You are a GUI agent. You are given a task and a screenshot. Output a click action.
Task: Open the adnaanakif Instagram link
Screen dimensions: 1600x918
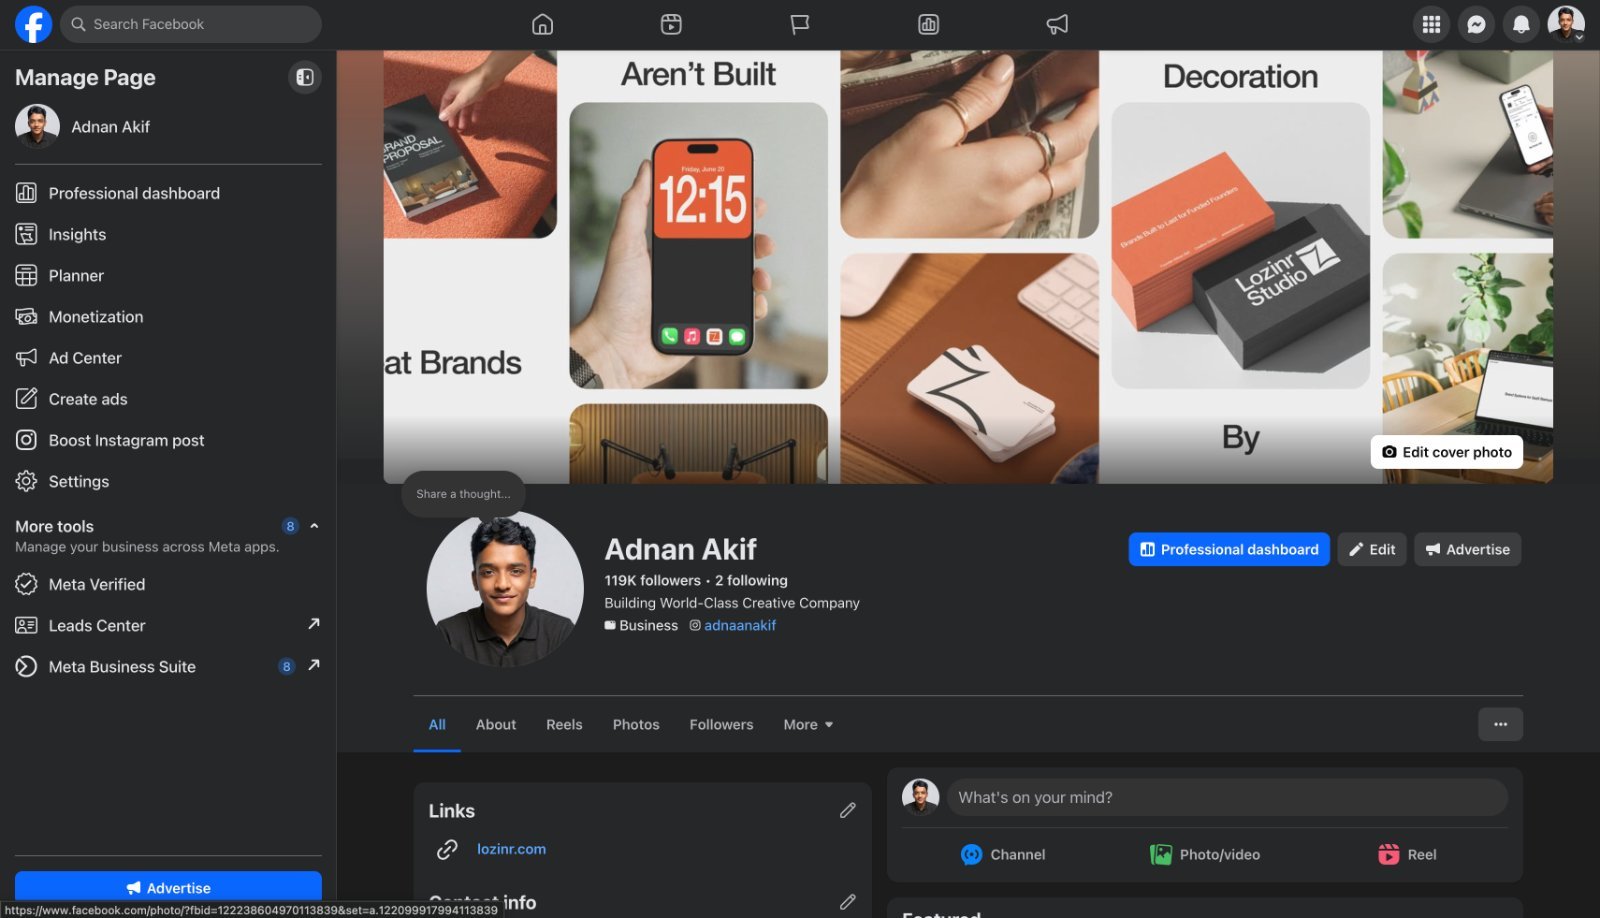pos(740,625)
